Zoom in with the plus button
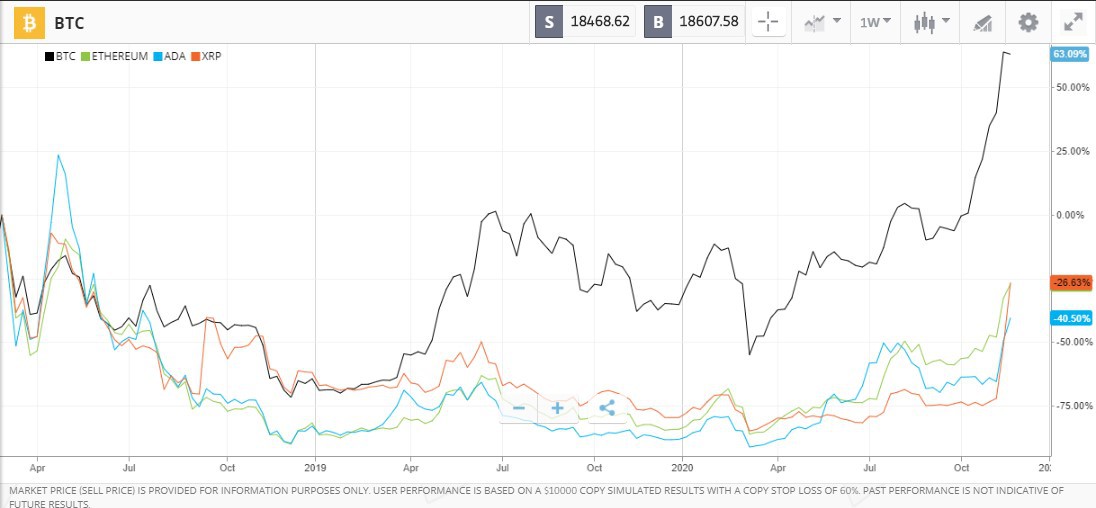This screenshot has height=508, width=1096. click(x=557, y=407)
